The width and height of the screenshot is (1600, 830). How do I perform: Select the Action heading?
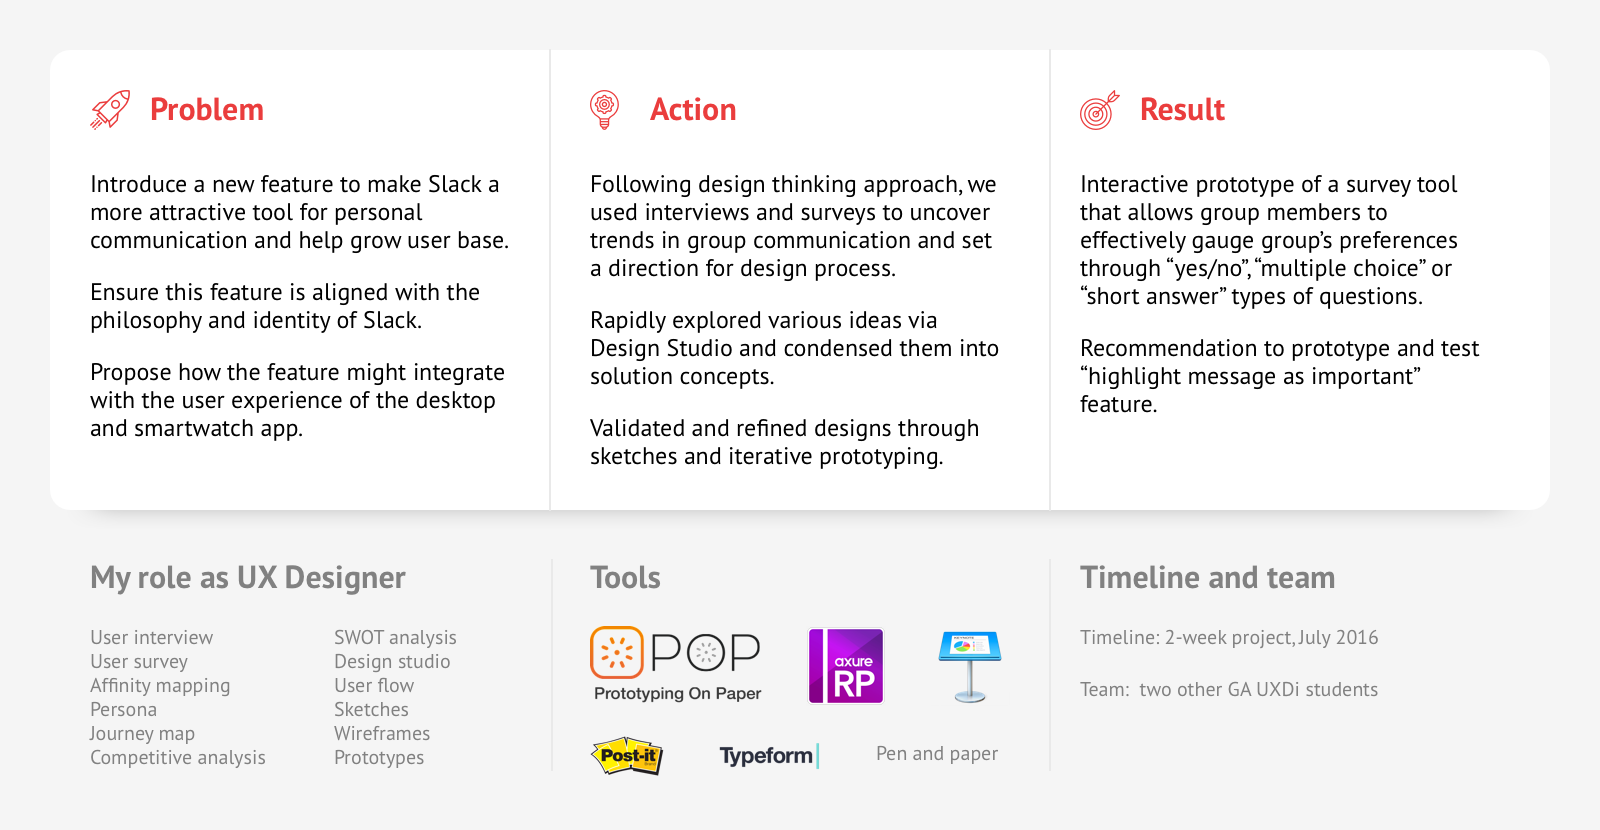(693, 110)
